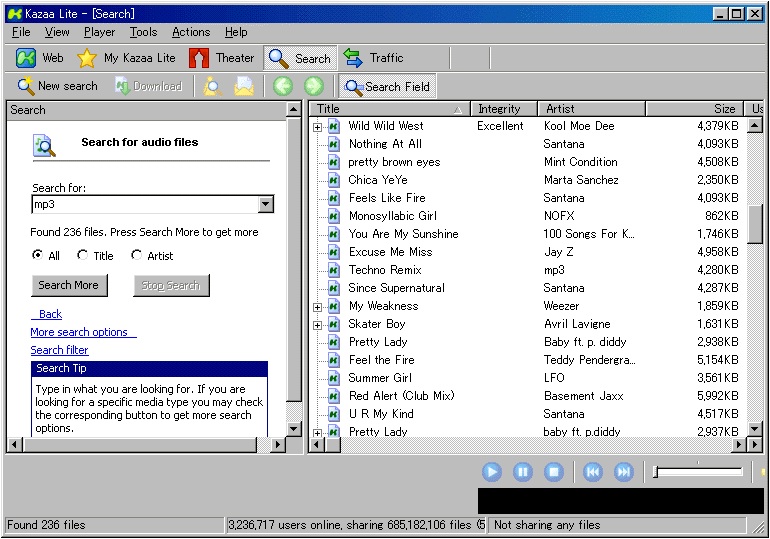
Task: Start a New search
Action: tap(57, 86)
